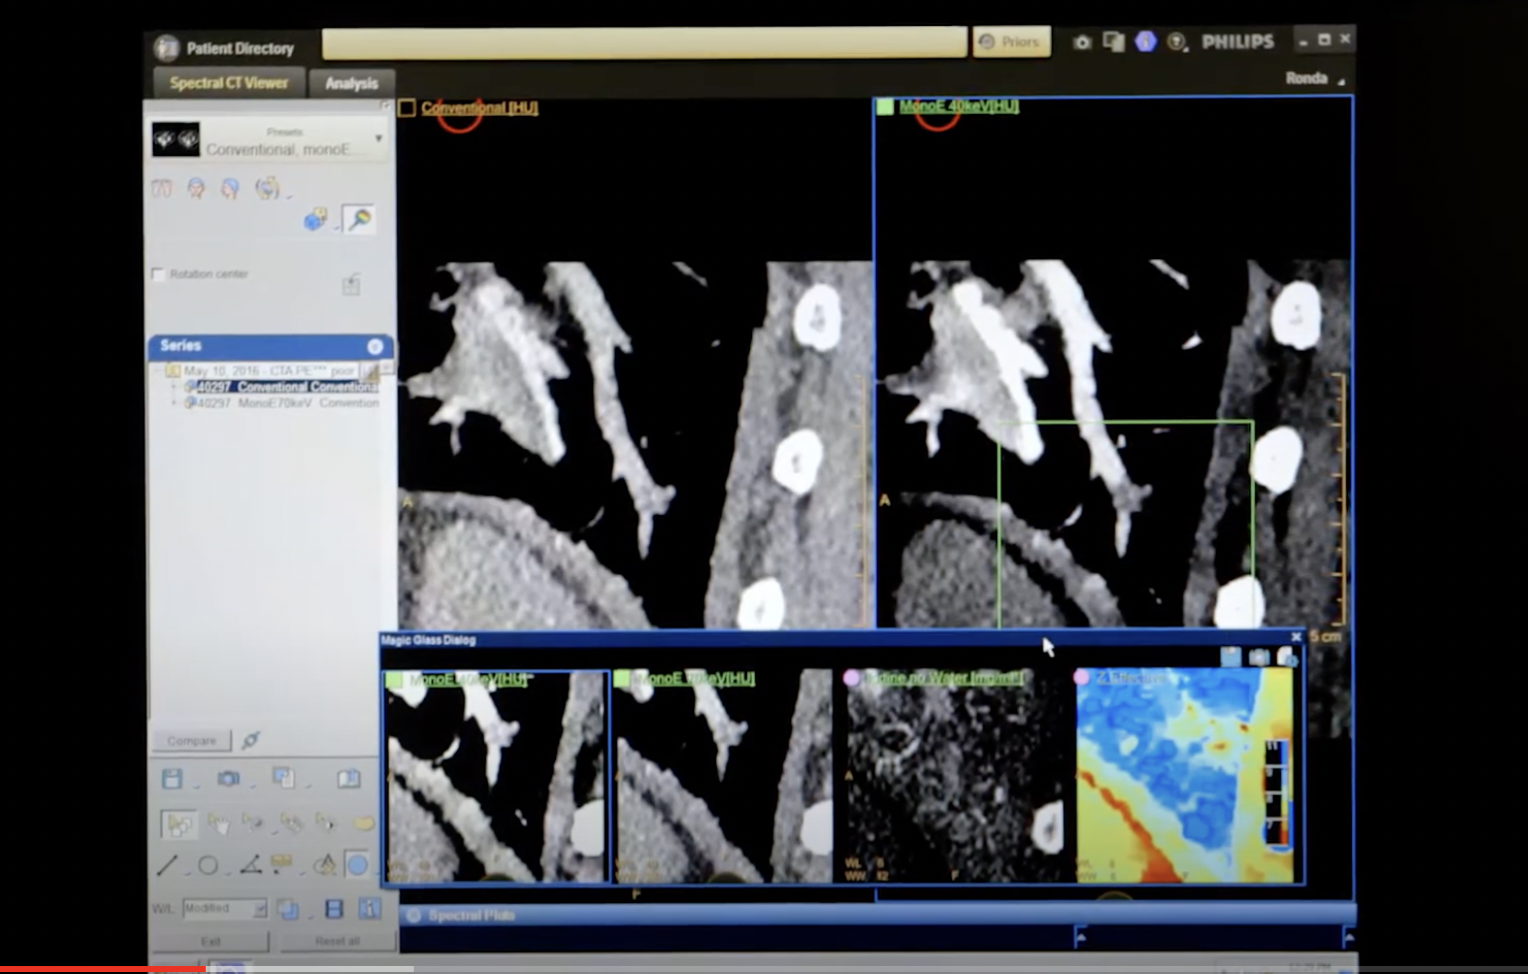Enable the Rotation center checkbox
1528x974 pixels.
click(158, 274)
